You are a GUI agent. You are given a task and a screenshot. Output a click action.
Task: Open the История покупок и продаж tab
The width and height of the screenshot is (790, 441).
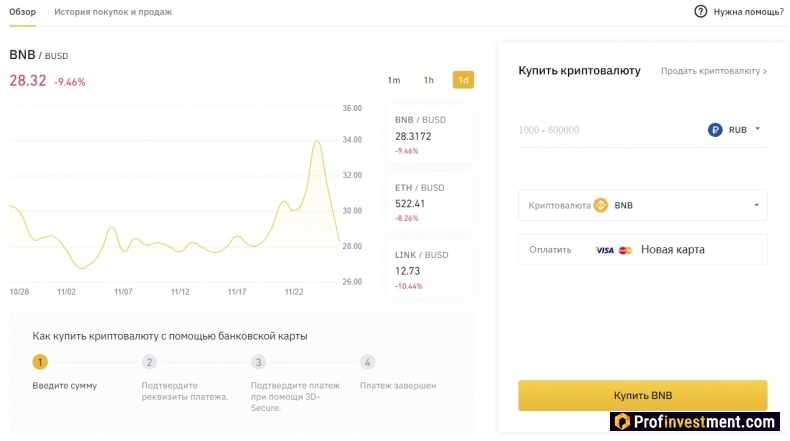click(x=113, y=12)
